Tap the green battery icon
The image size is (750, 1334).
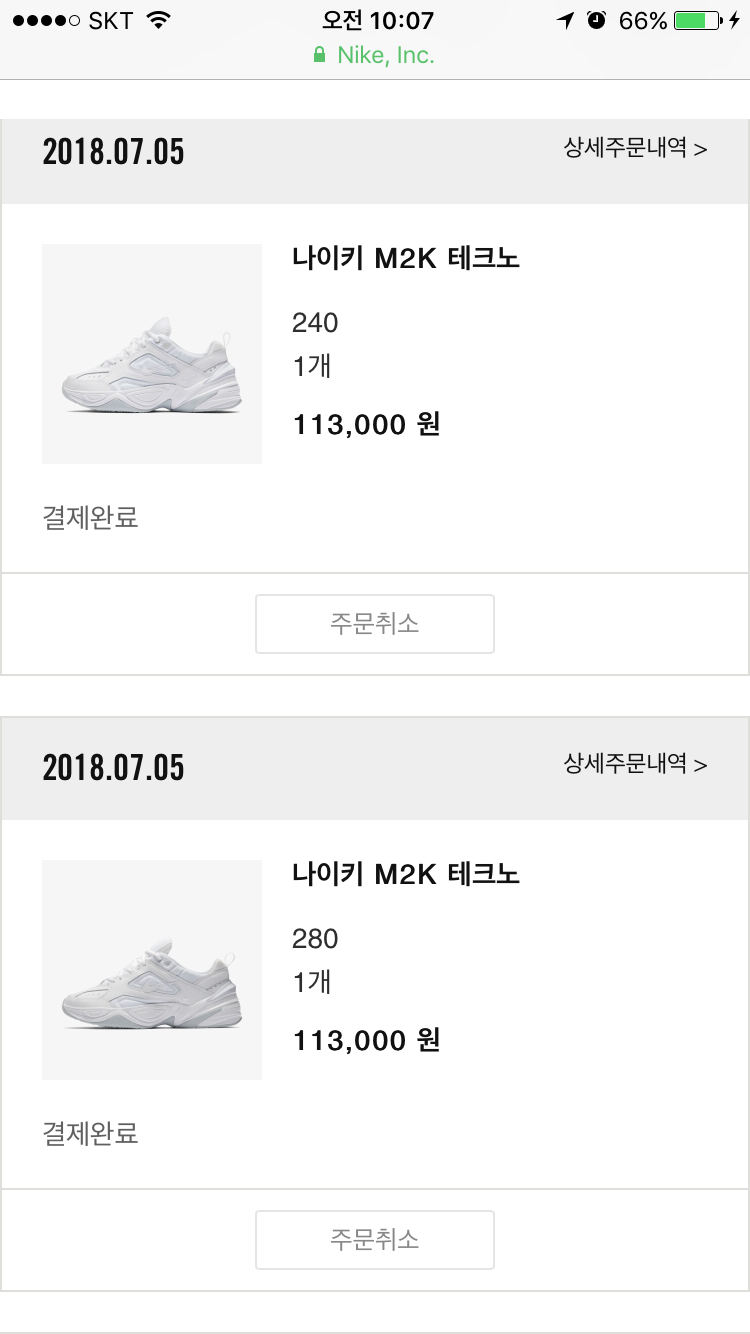697,20
